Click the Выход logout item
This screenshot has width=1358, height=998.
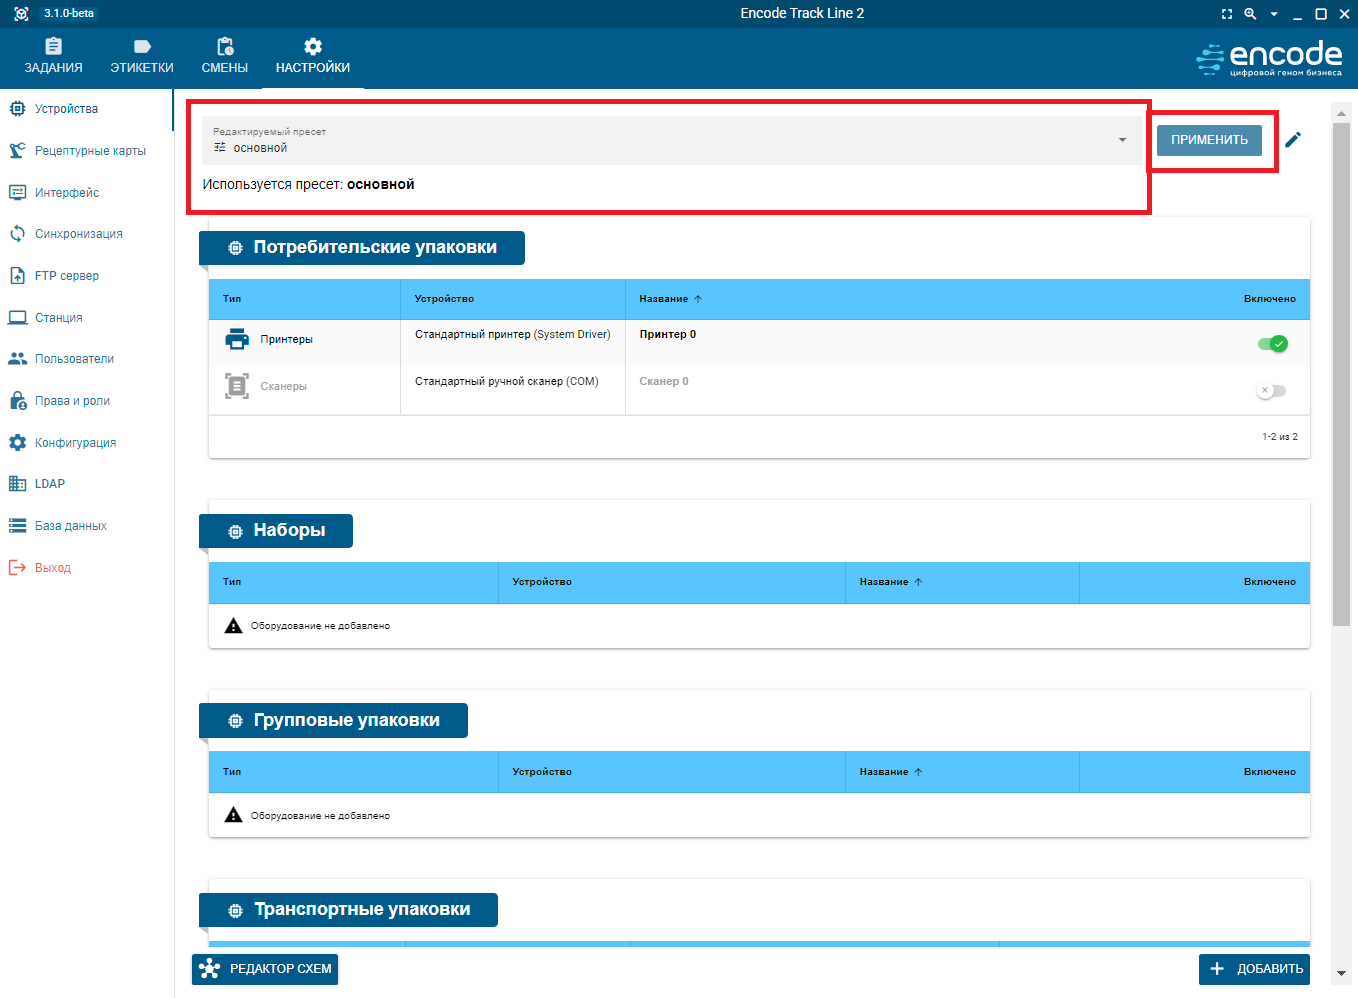point(52,568)
